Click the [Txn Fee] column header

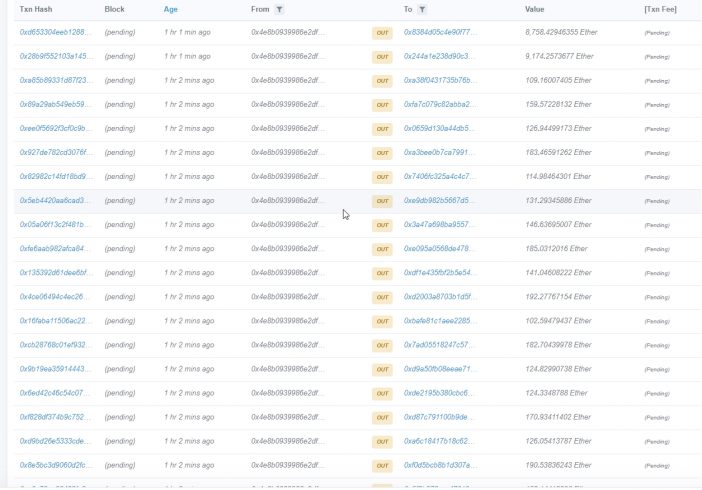pos(660,9)
